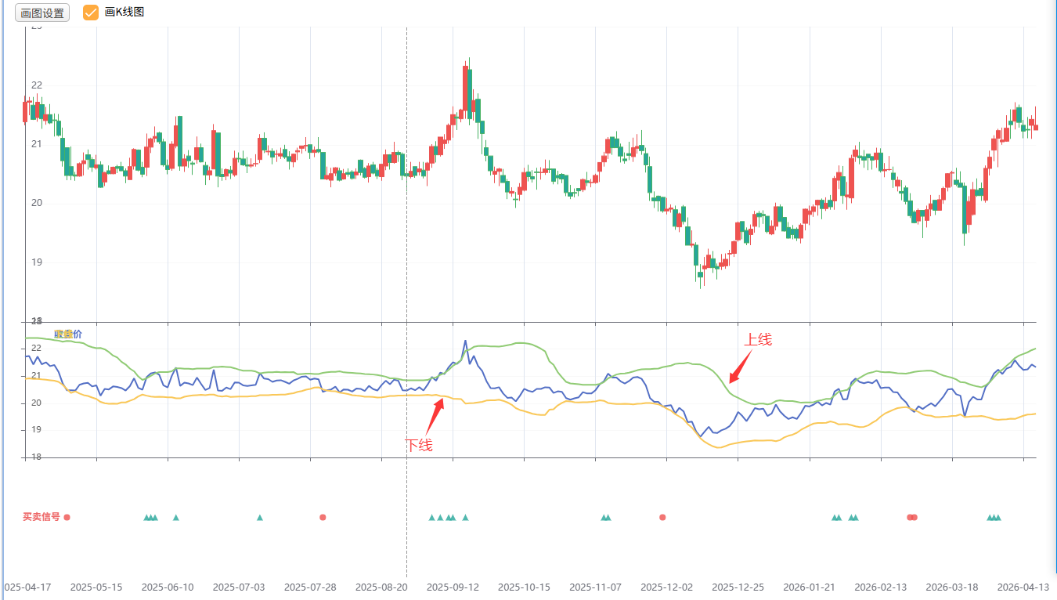
Task: Click the red signal dot near 2025-12-02
Action: pos(662,517)
